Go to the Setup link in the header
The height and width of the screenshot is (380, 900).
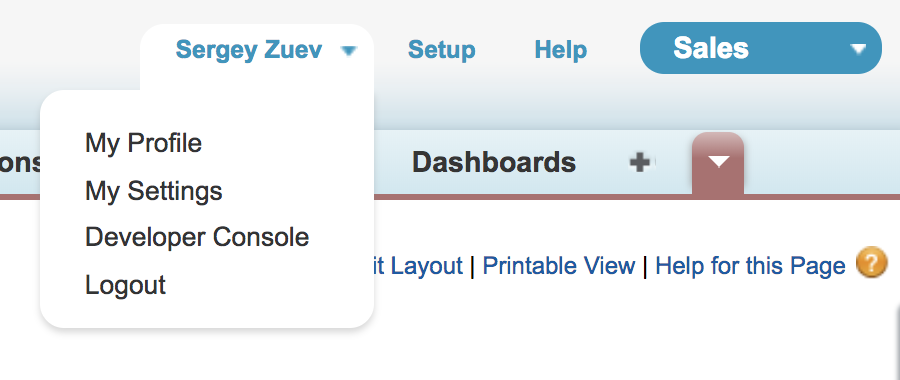pos(441,50)
